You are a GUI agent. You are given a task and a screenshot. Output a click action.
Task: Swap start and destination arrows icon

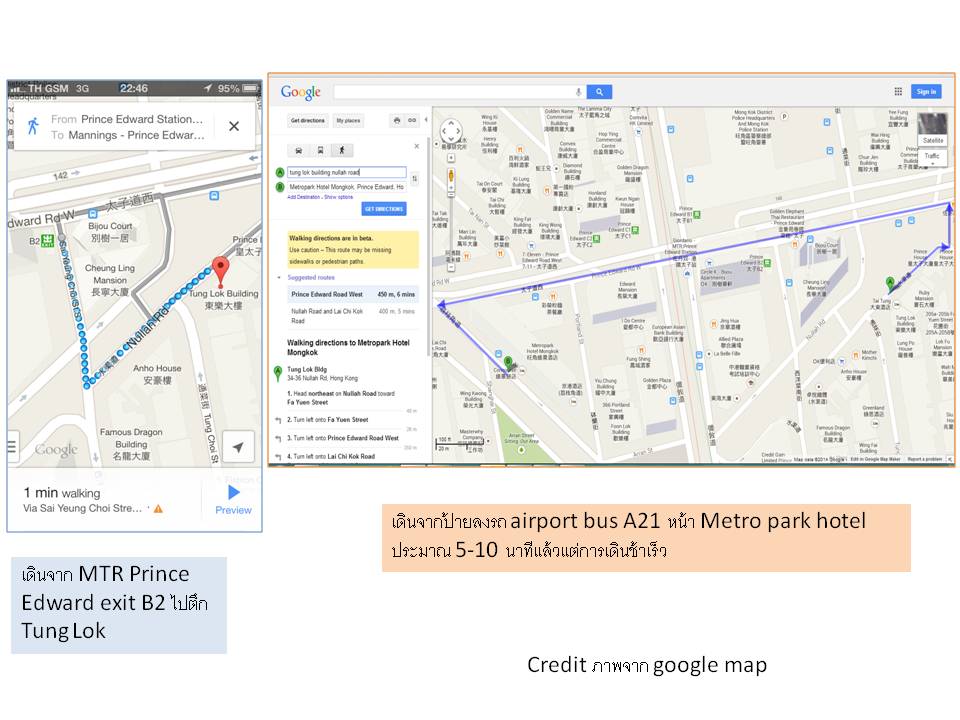414,179
